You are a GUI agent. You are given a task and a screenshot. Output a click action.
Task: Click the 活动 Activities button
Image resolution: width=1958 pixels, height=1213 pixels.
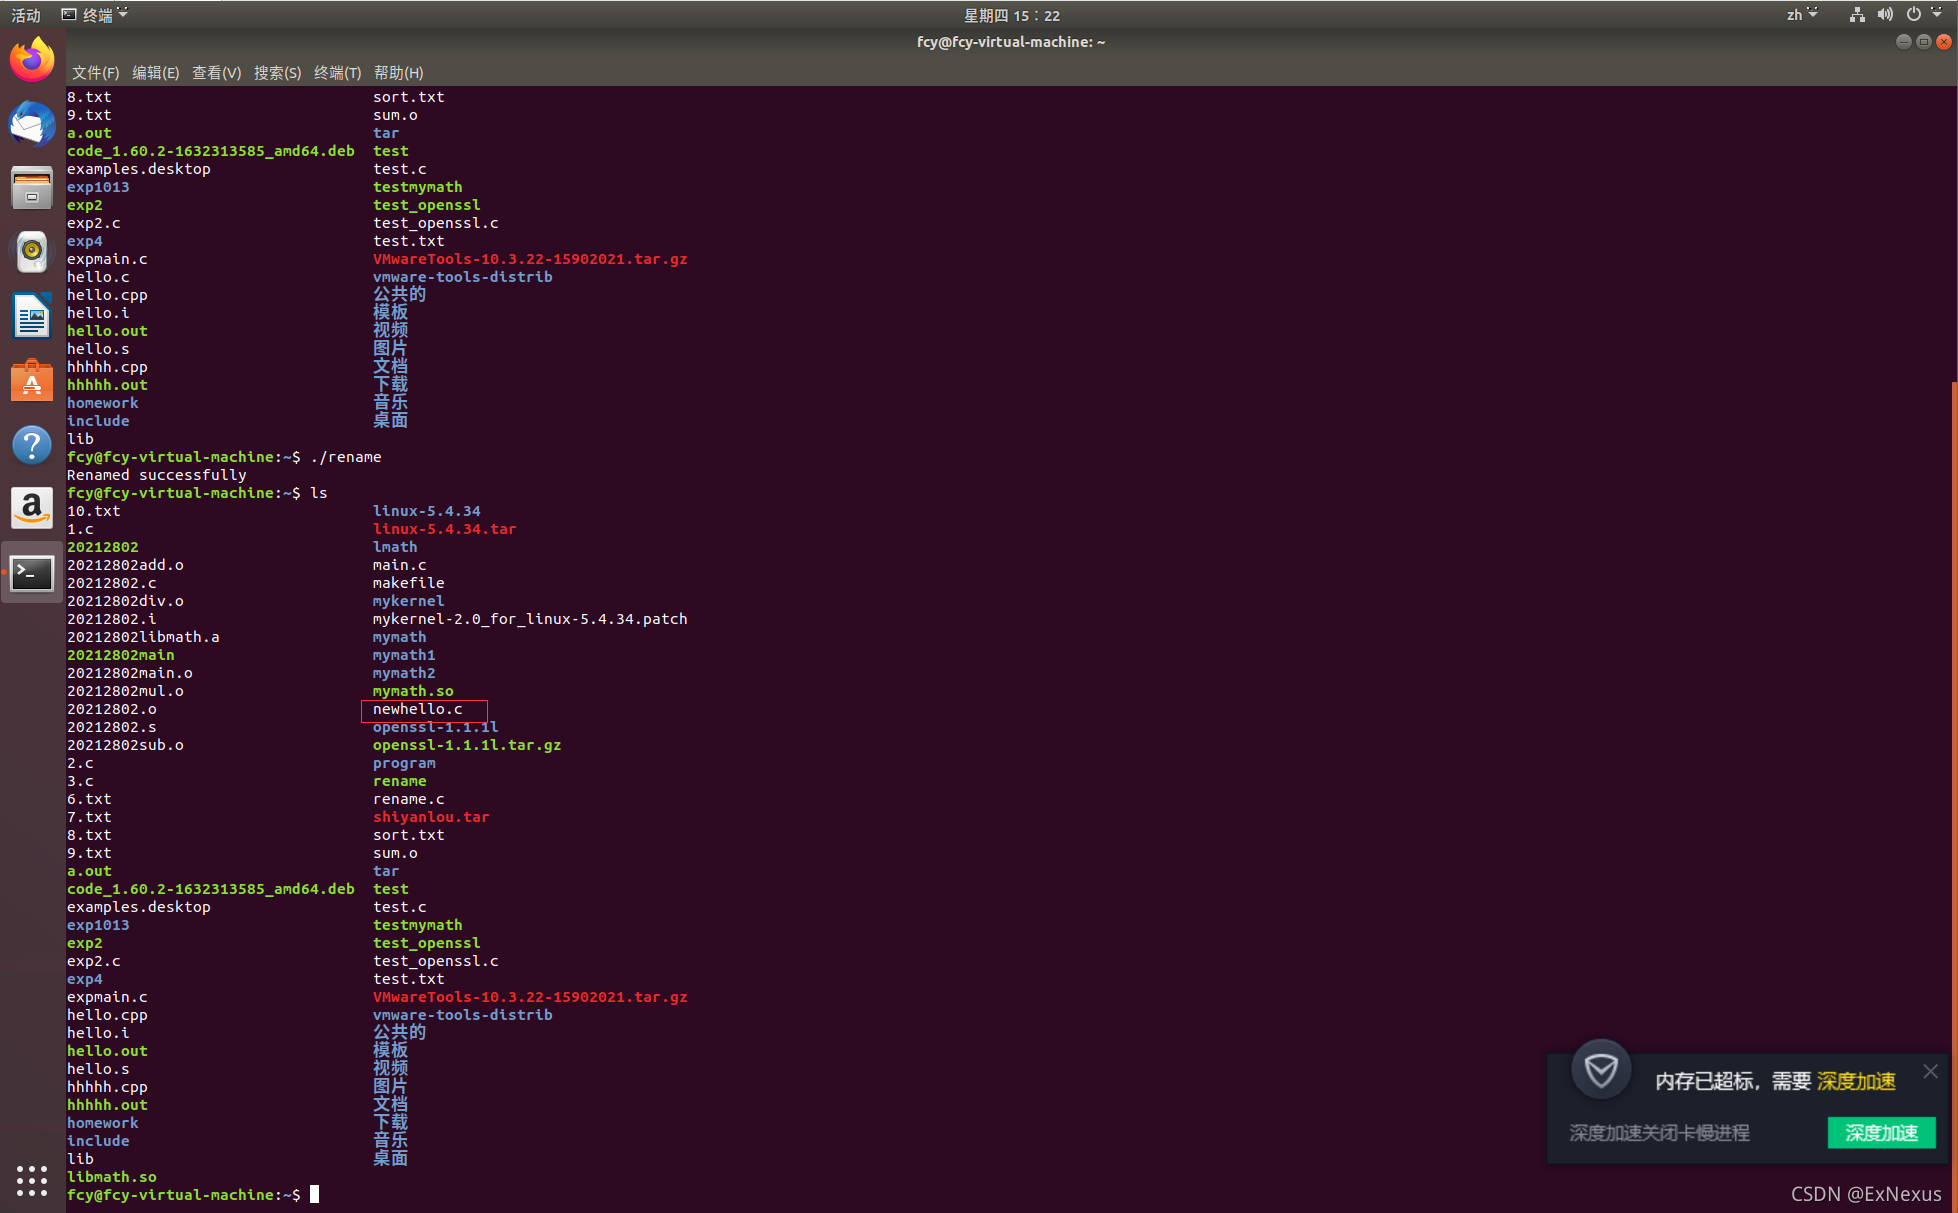26,15
